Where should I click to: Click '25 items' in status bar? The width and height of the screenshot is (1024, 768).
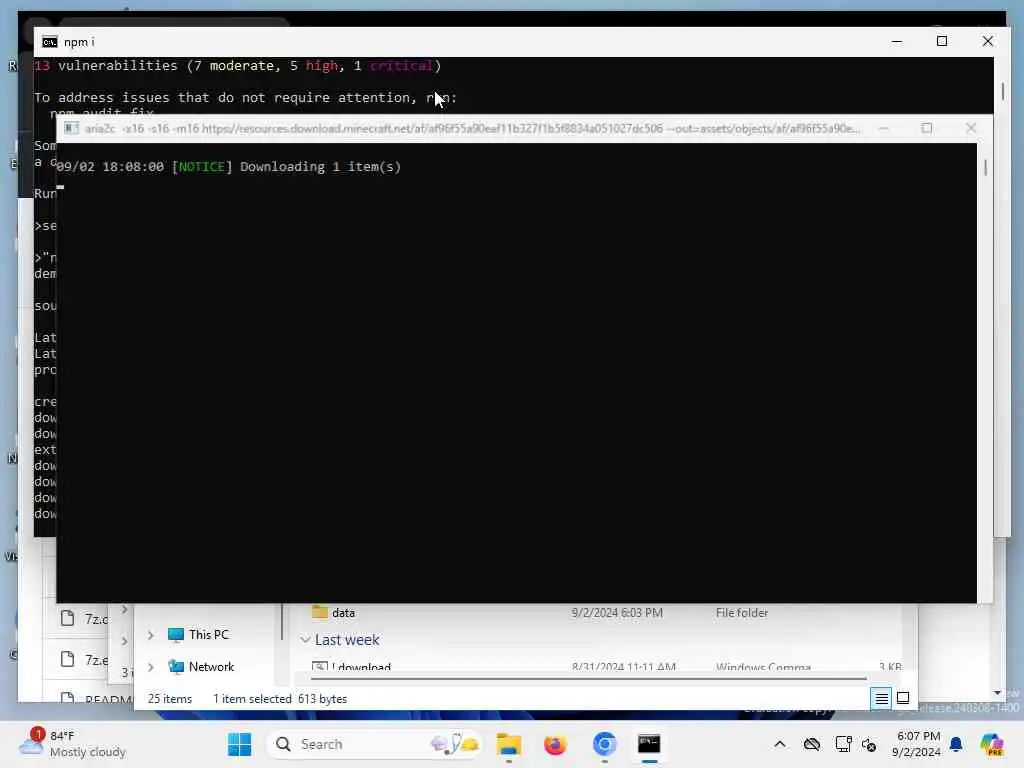tap(170, 699)
